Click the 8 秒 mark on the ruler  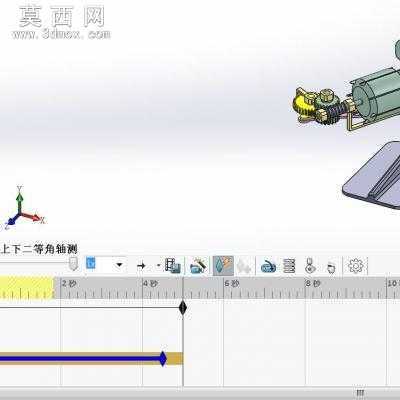pyautogui.click(x=313, y=284)
